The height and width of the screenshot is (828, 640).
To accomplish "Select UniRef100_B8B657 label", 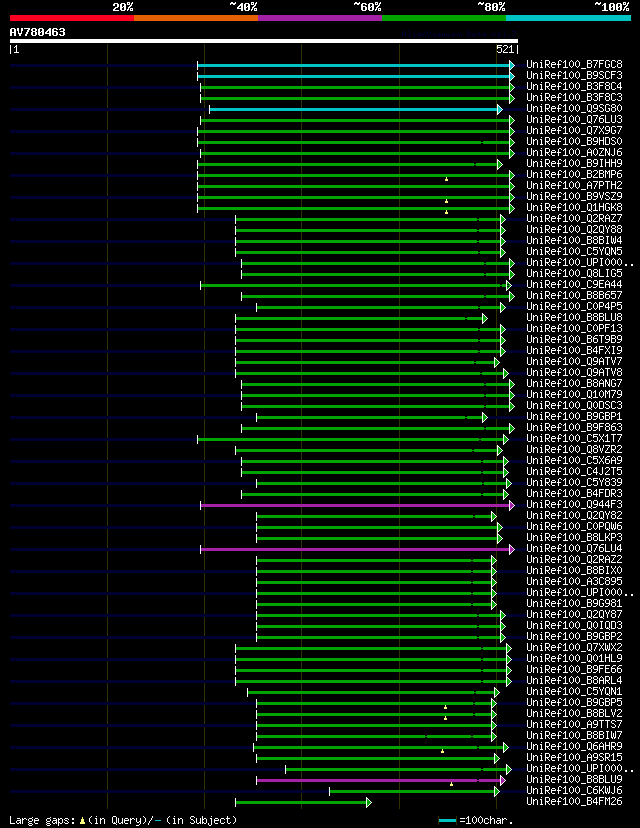I will click(x=575, y=296).
